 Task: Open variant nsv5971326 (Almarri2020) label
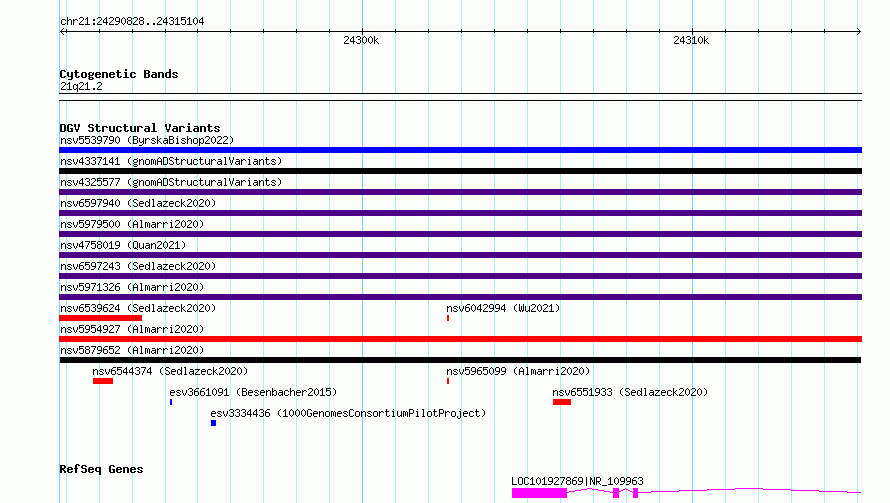point(132,287)
